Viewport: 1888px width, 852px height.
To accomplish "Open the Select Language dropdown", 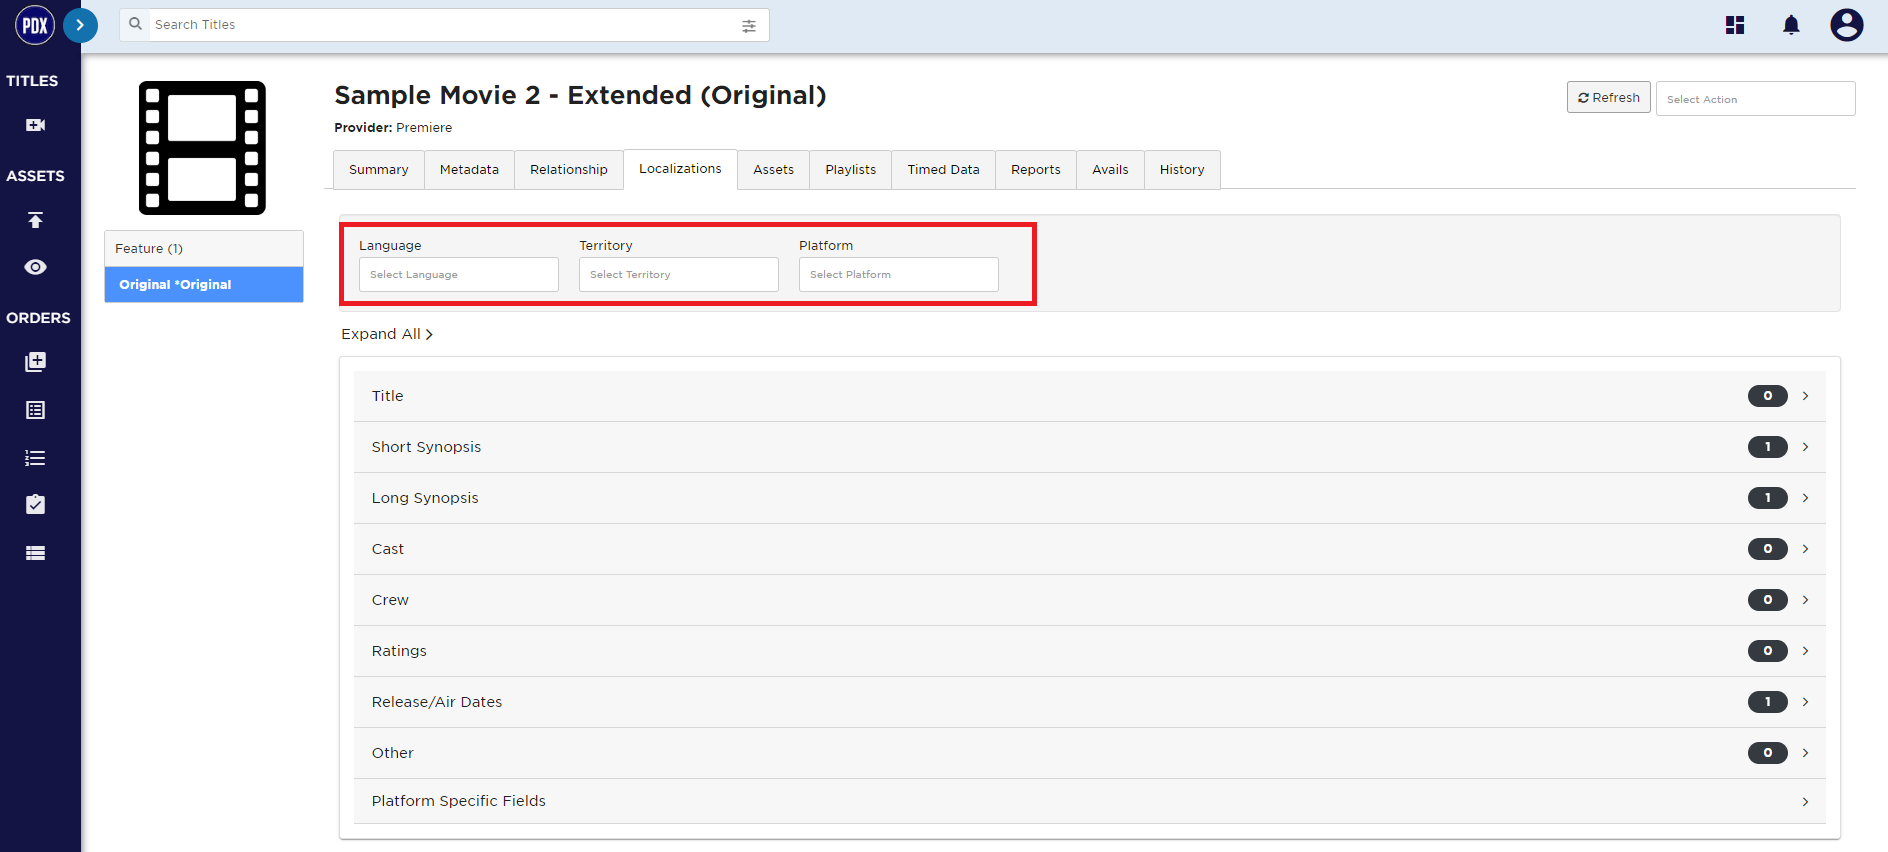I will (459, 275).
